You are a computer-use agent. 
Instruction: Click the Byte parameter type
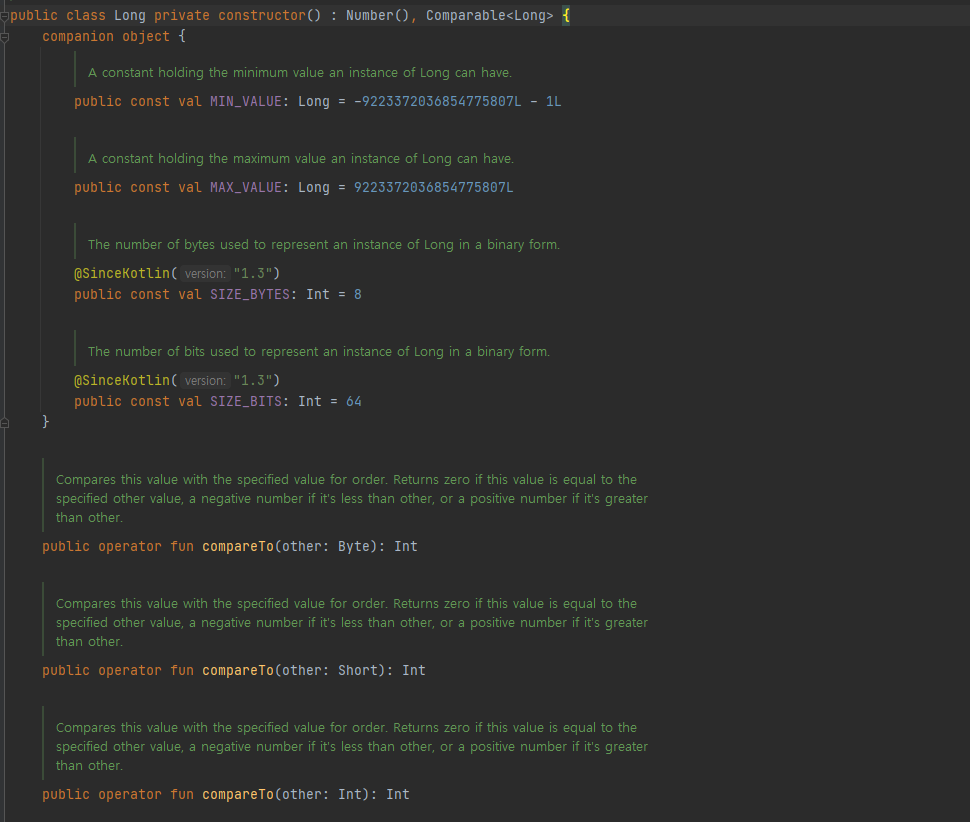tap(353, 547)
